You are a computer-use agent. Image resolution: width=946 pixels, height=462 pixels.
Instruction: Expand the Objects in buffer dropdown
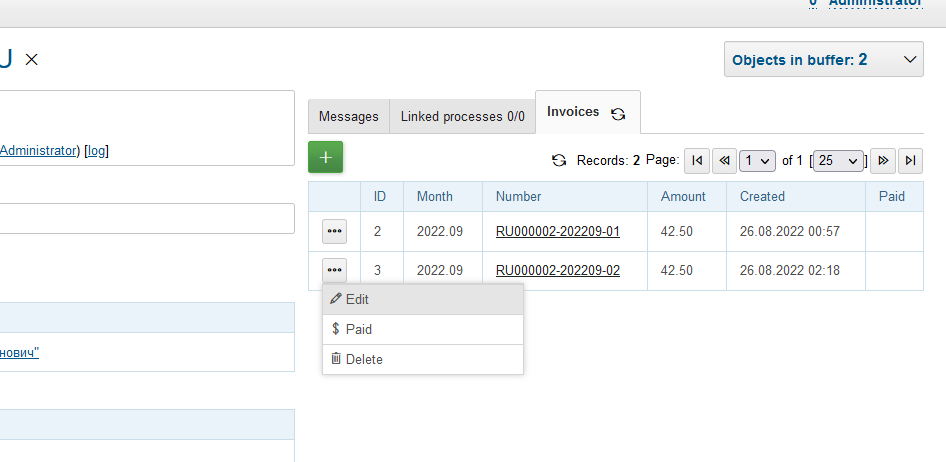(x=823, y=60)
